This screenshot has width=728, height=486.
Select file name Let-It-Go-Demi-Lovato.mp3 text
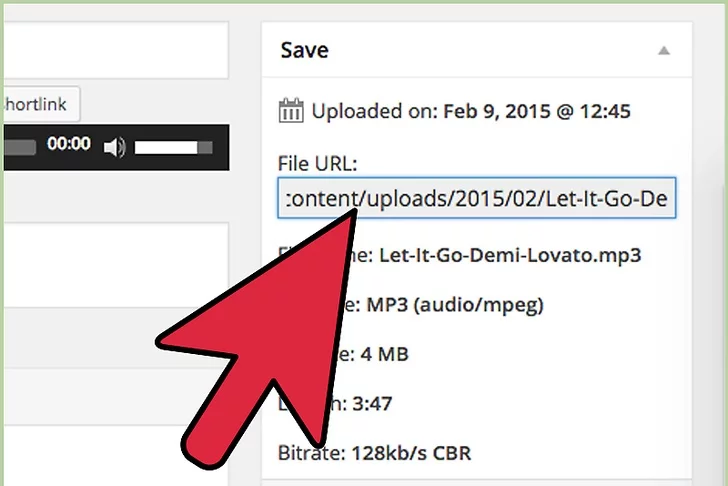(508, 255)
